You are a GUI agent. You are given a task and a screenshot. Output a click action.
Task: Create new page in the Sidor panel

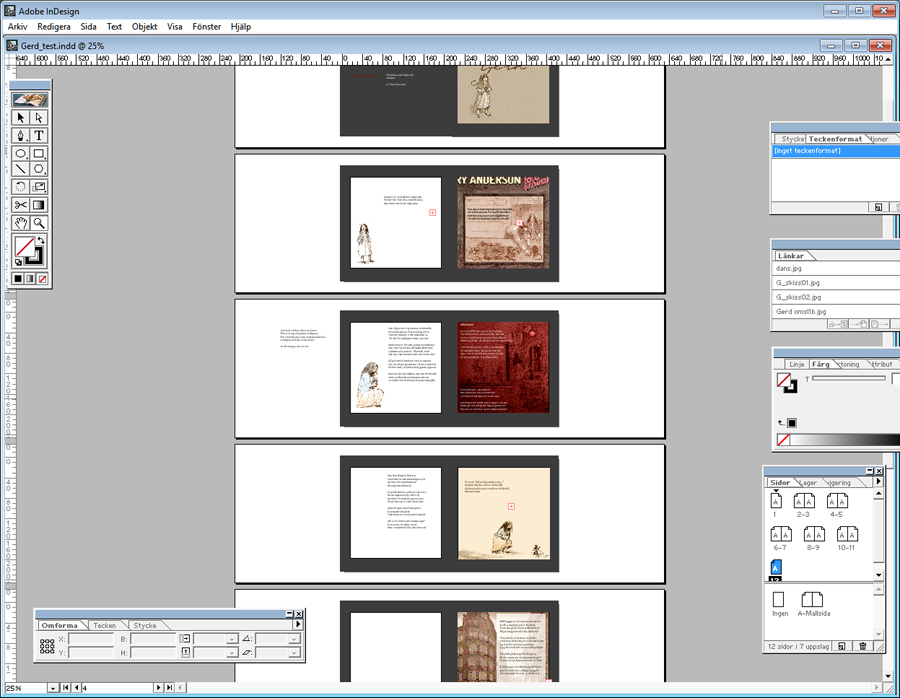[841, 646]
